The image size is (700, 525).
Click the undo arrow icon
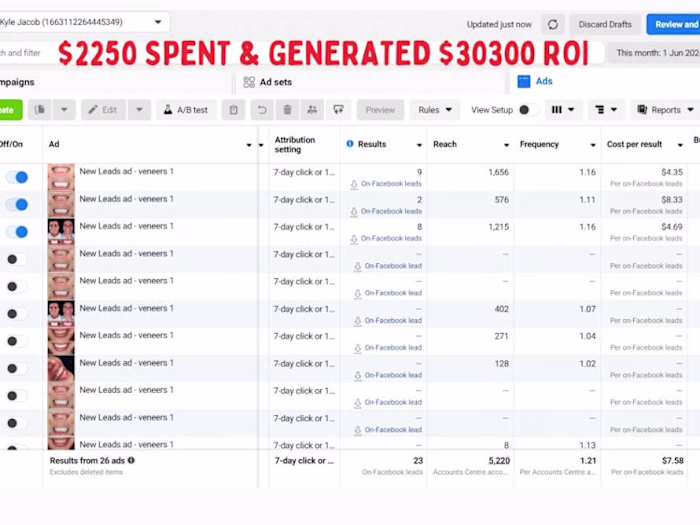[x=262, y=110]
